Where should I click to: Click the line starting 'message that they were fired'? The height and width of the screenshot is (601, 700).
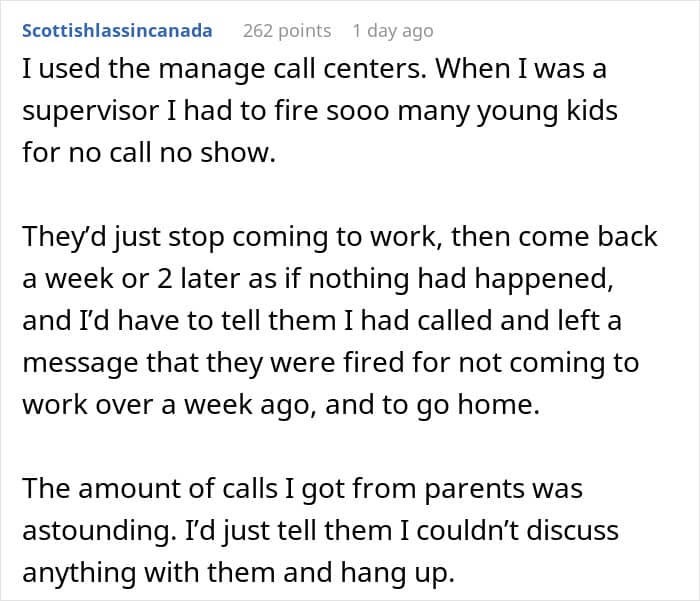[x=331, y=363]
